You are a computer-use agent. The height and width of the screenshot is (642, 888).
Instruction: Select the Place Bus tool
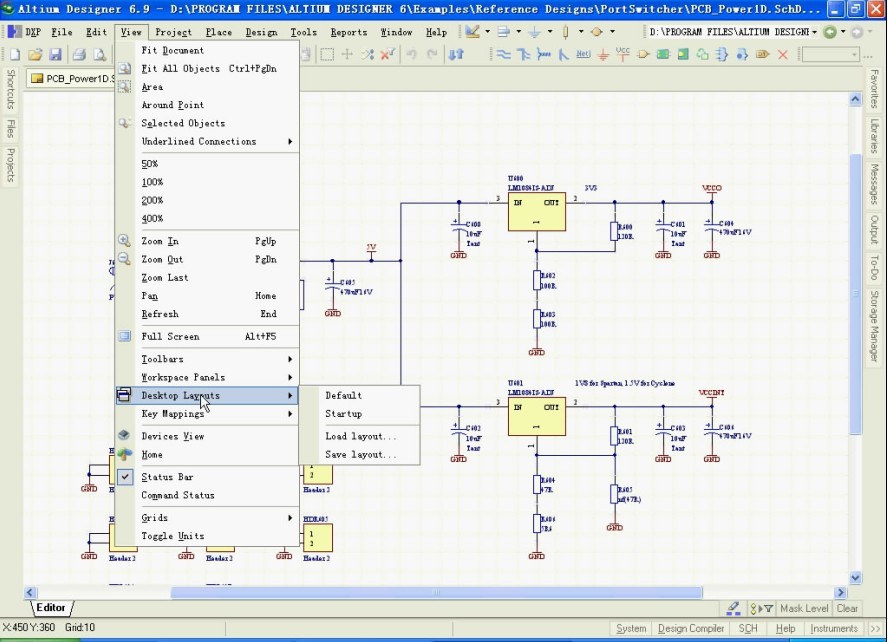point(523,54)
